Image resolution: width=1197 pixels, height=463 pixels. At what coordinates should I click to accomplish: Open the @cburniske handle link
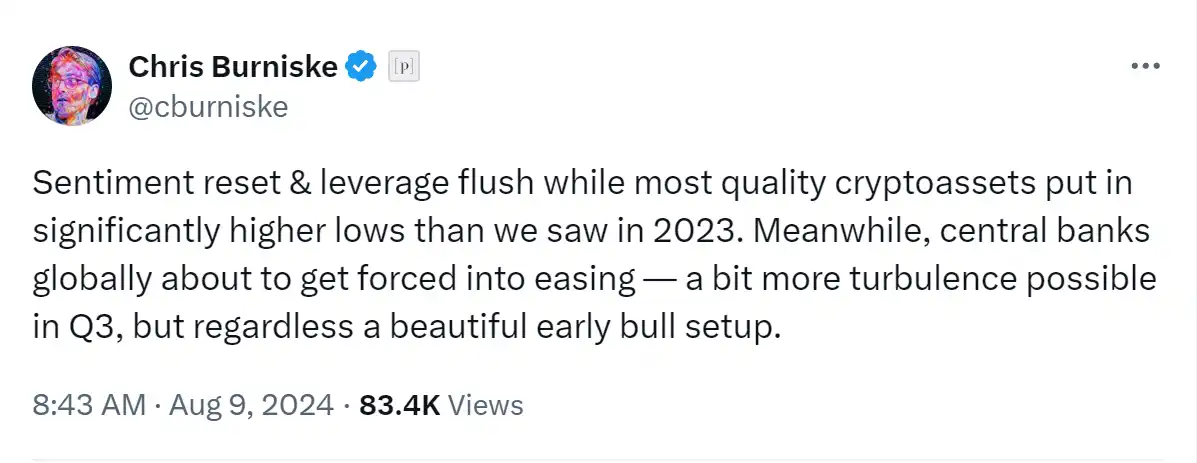(x=208, y=105)
